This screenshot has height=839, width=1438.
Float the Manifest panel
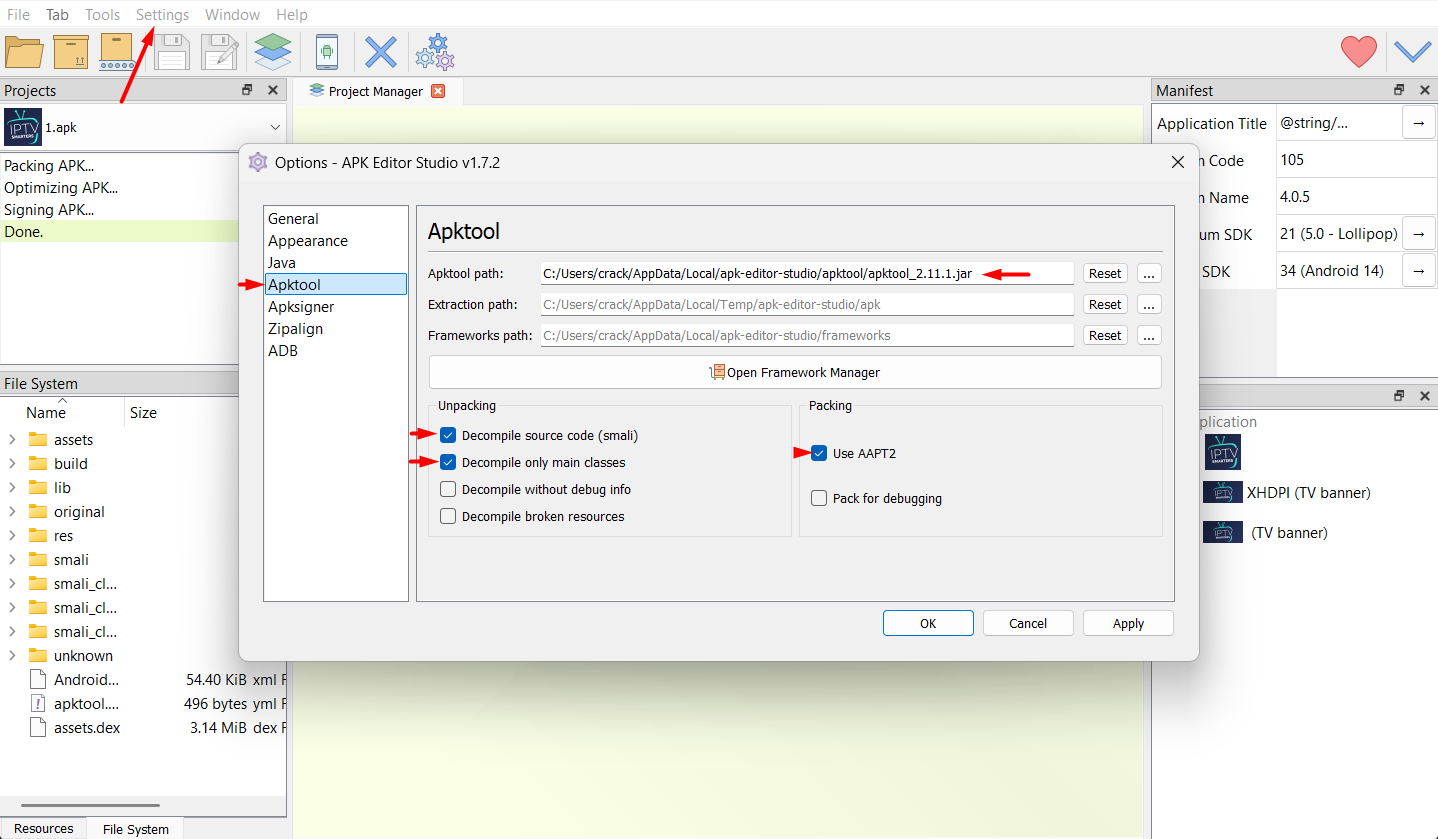(x=1400, y=90)
